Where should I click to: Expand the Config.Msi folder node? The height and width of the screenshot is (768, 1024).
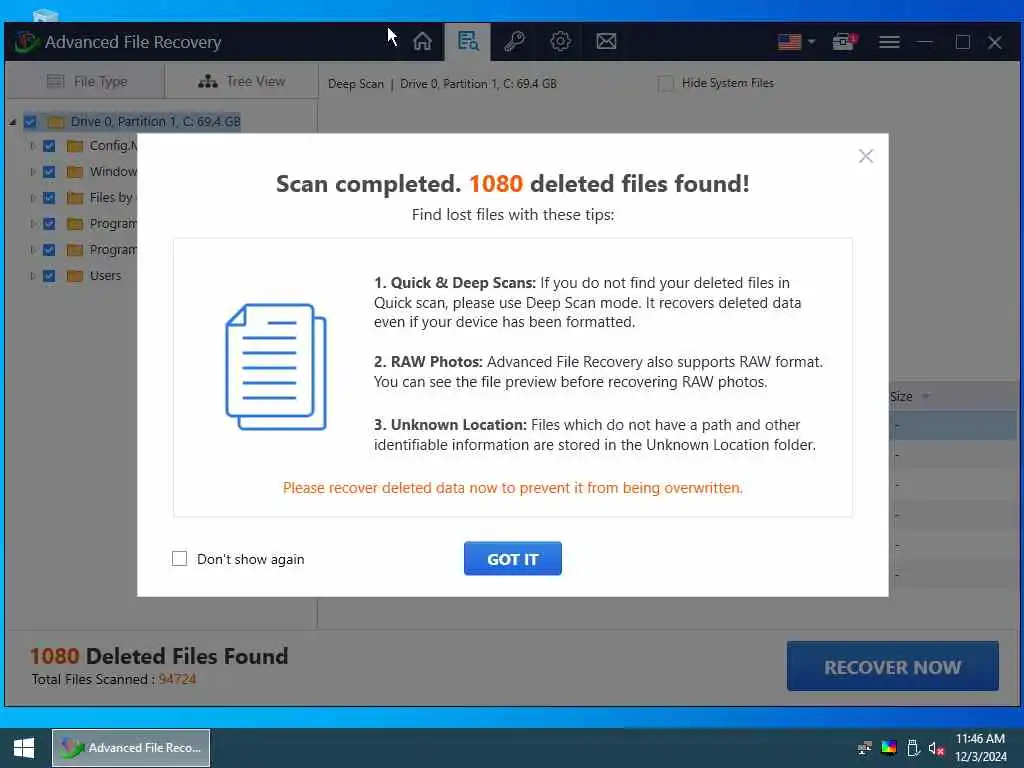click(32, 146)
